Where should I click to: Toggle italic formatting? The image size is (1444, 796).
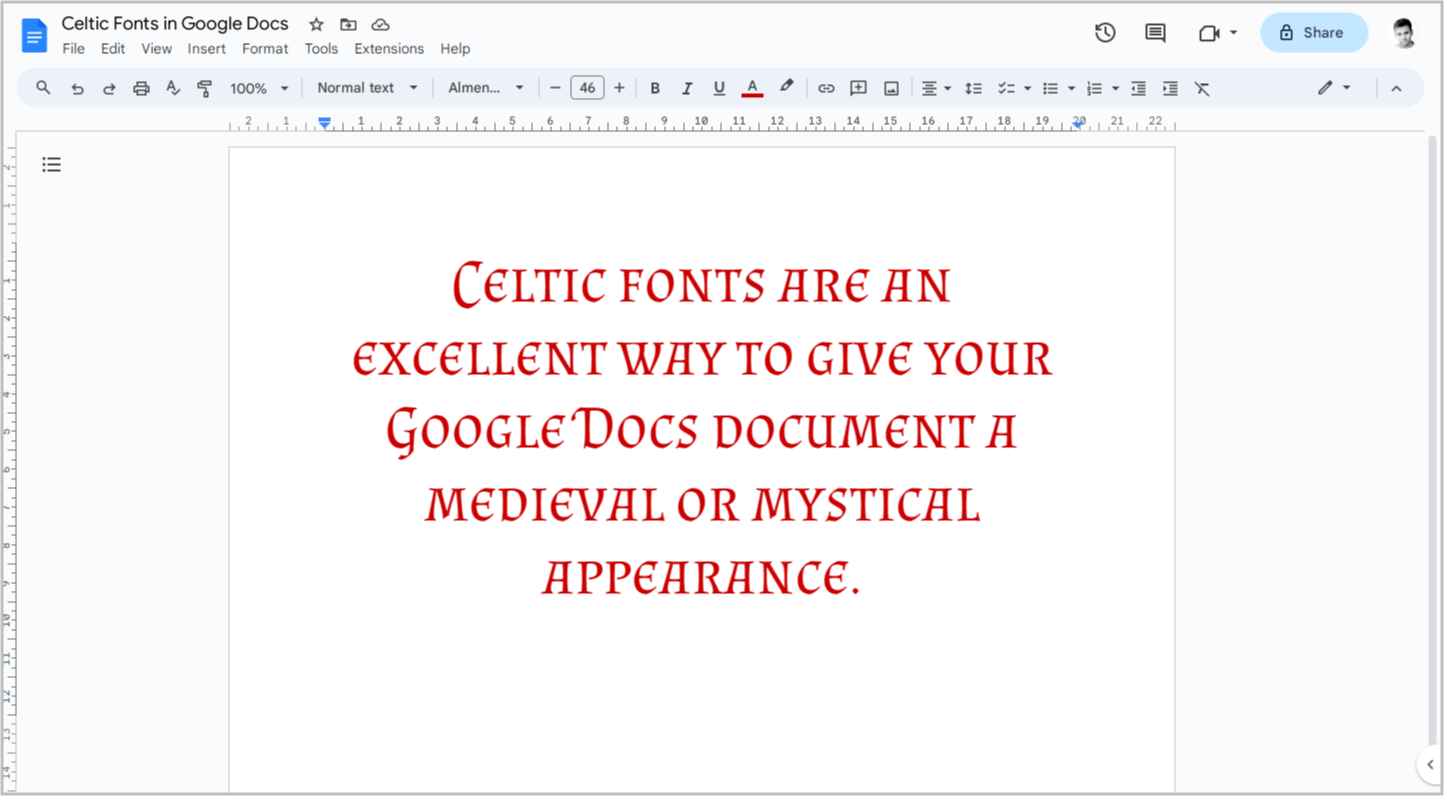(687, 88)
